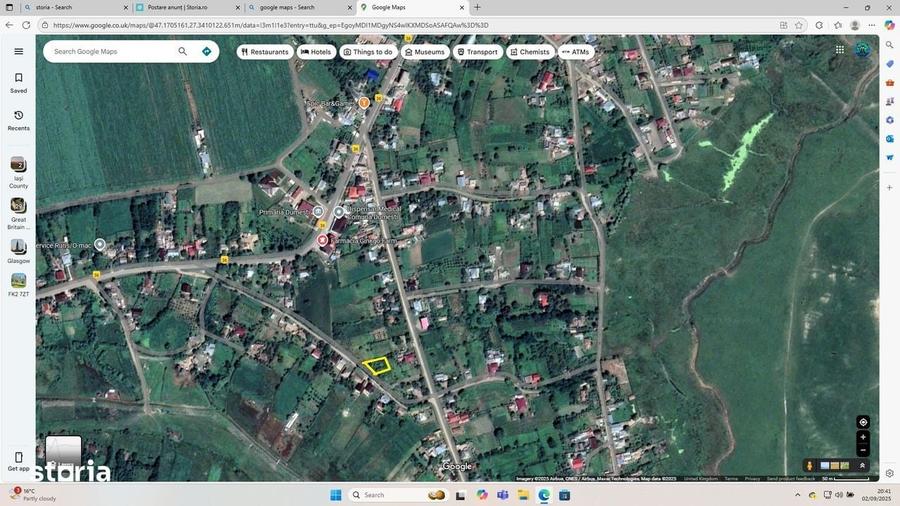Click the Directions arrow icon
Screen dimensions: 900x506
(x=207, y=51)
